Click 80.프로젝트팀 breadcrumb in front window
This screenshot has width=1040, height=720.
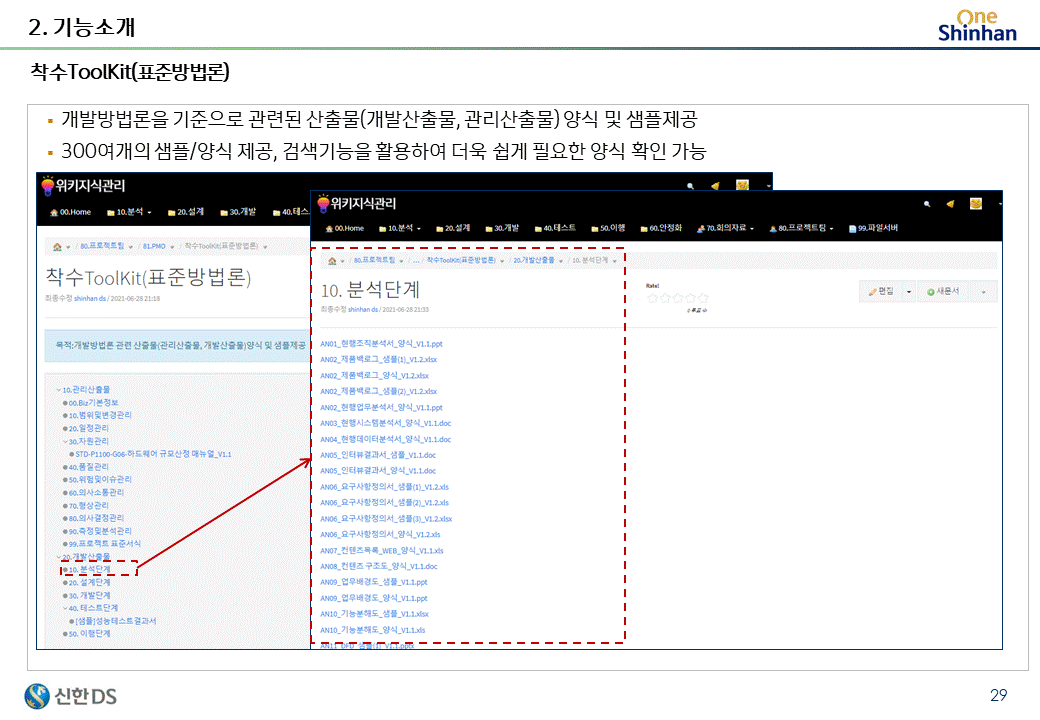[x=374, y=261]
